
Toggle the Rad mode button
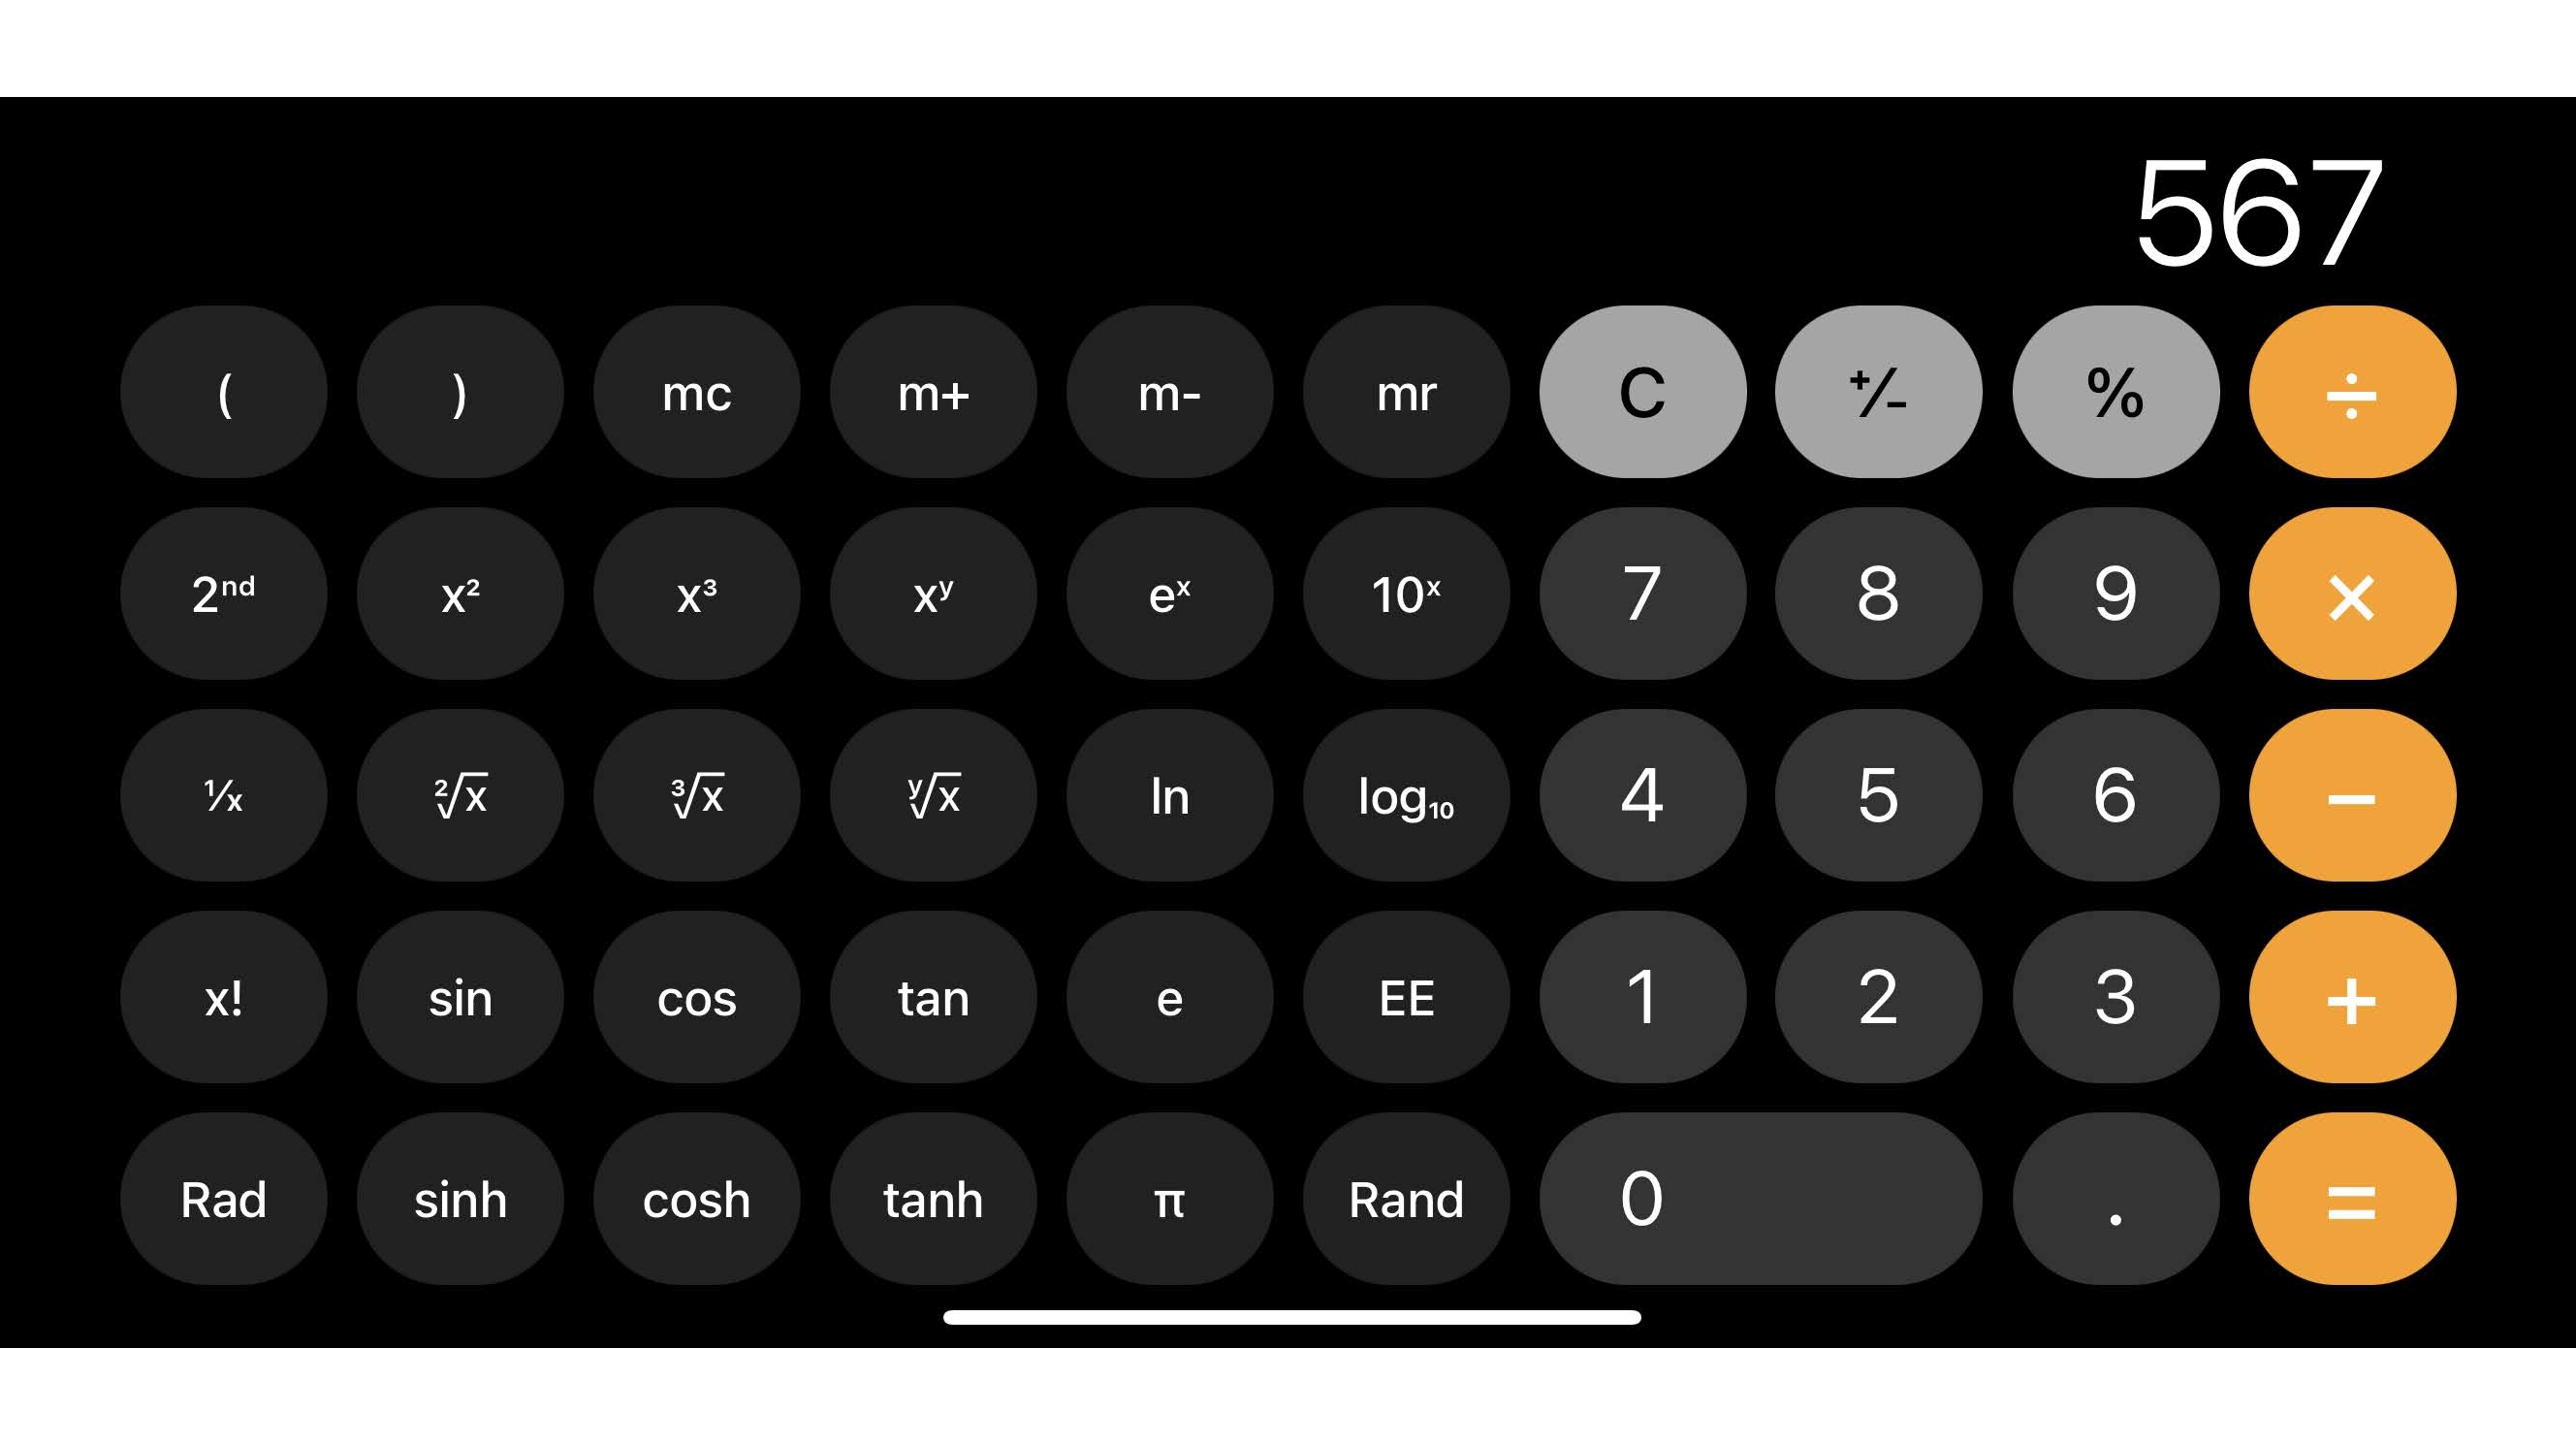click(223, 1199)
